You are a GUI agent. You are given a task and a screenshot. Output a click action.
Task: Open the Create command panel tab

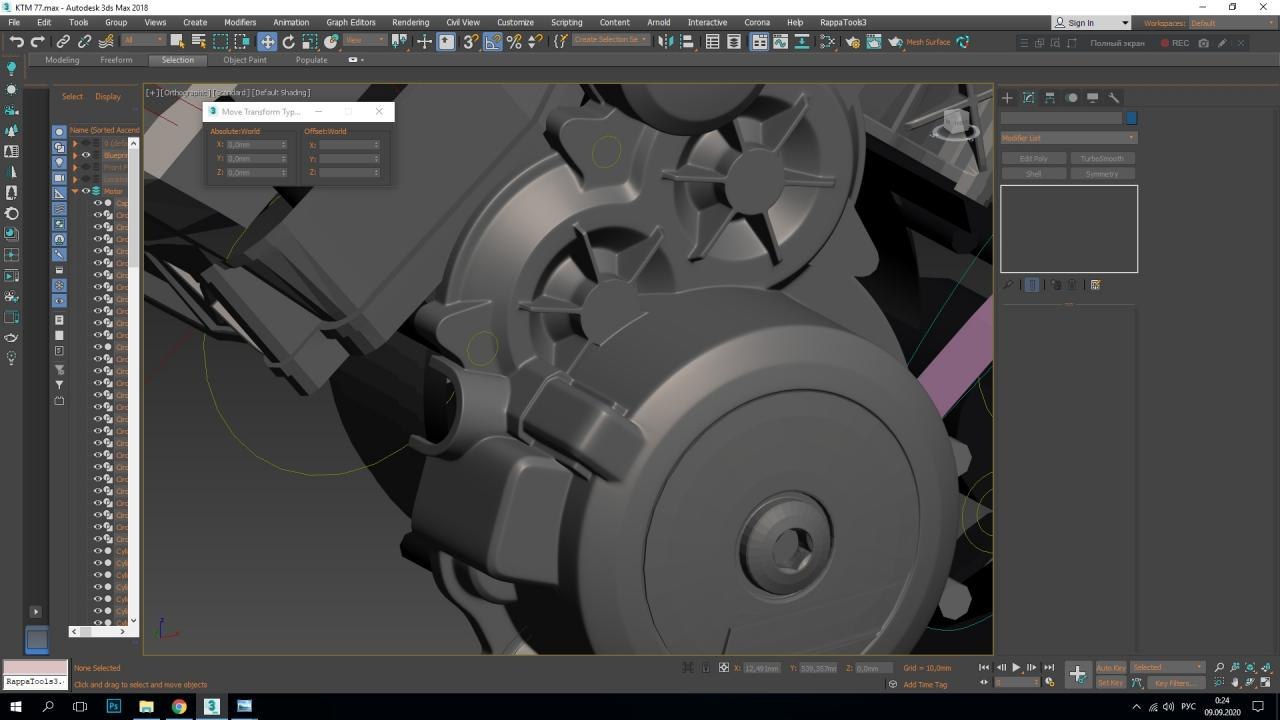click(x=1007, y=98)
